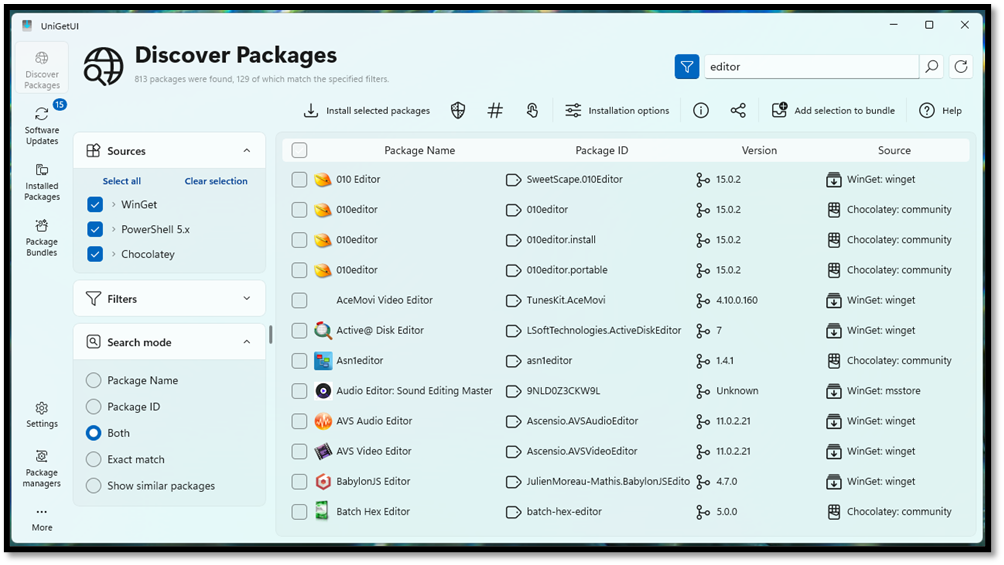Expand the Chocolatey source tree arrow
1004x565 pixels.
(113, 254)
